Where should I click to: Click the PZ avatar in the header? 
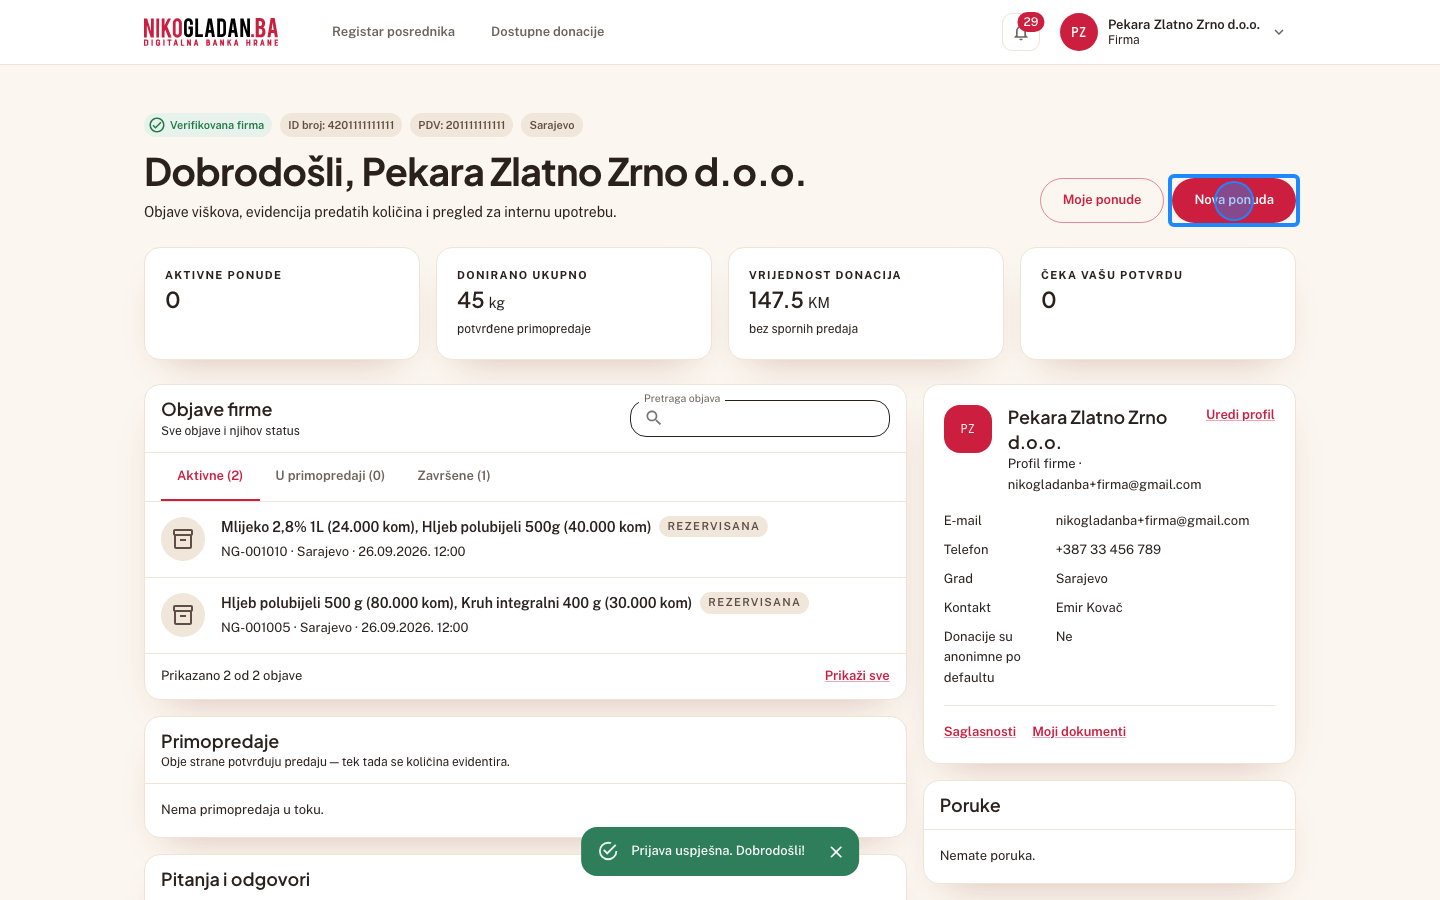(1079, 32)
